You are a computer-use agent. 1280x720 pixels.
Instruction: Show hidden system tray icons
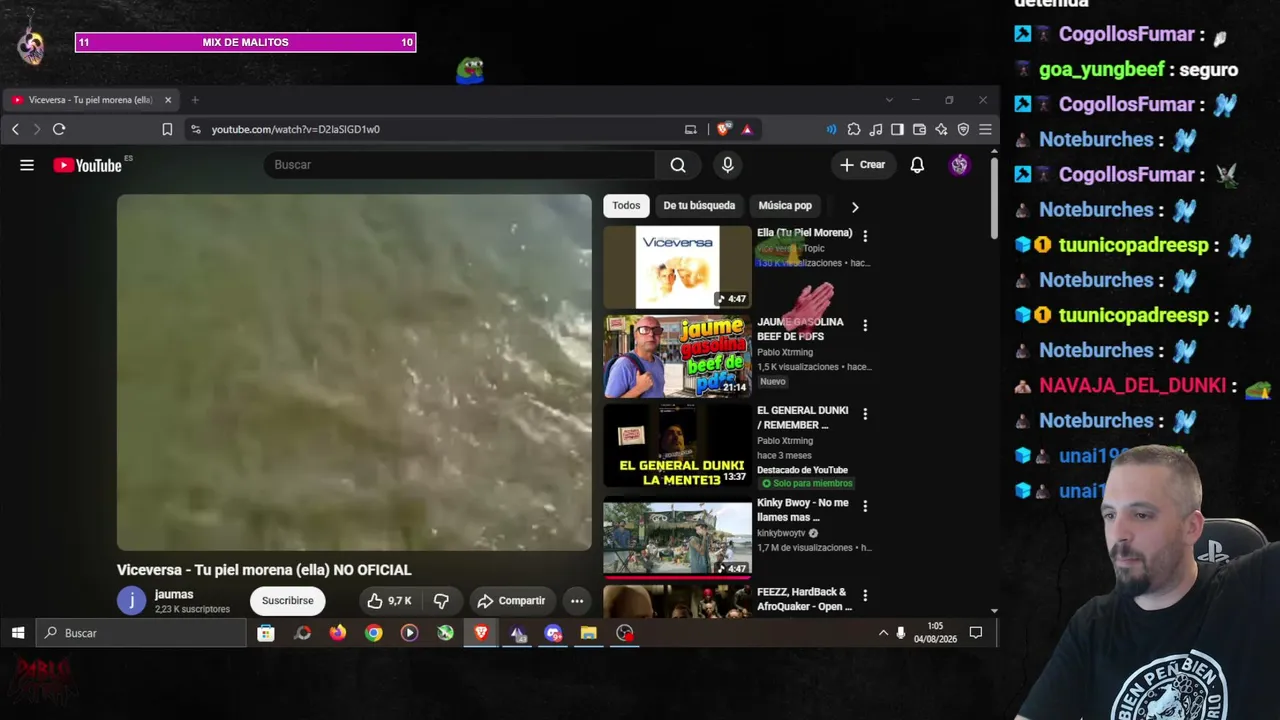pos(883,633)
